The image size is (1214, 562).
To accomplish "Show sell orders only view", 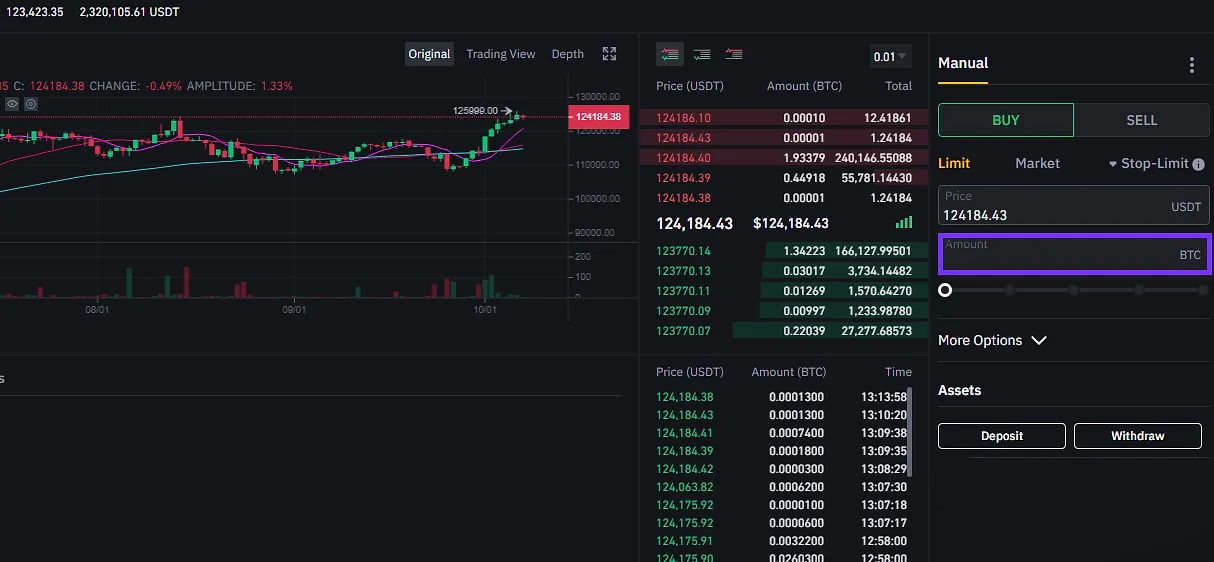I will coord(734,54).
